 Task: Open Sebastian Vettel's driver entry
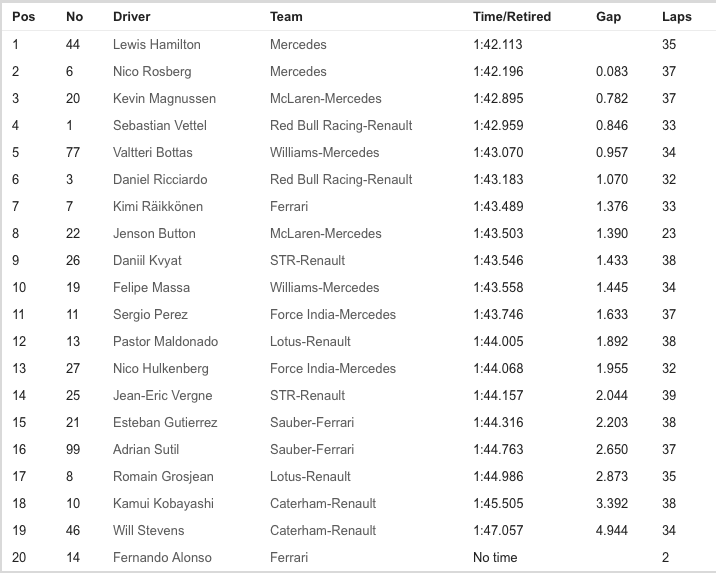point(160,125)
